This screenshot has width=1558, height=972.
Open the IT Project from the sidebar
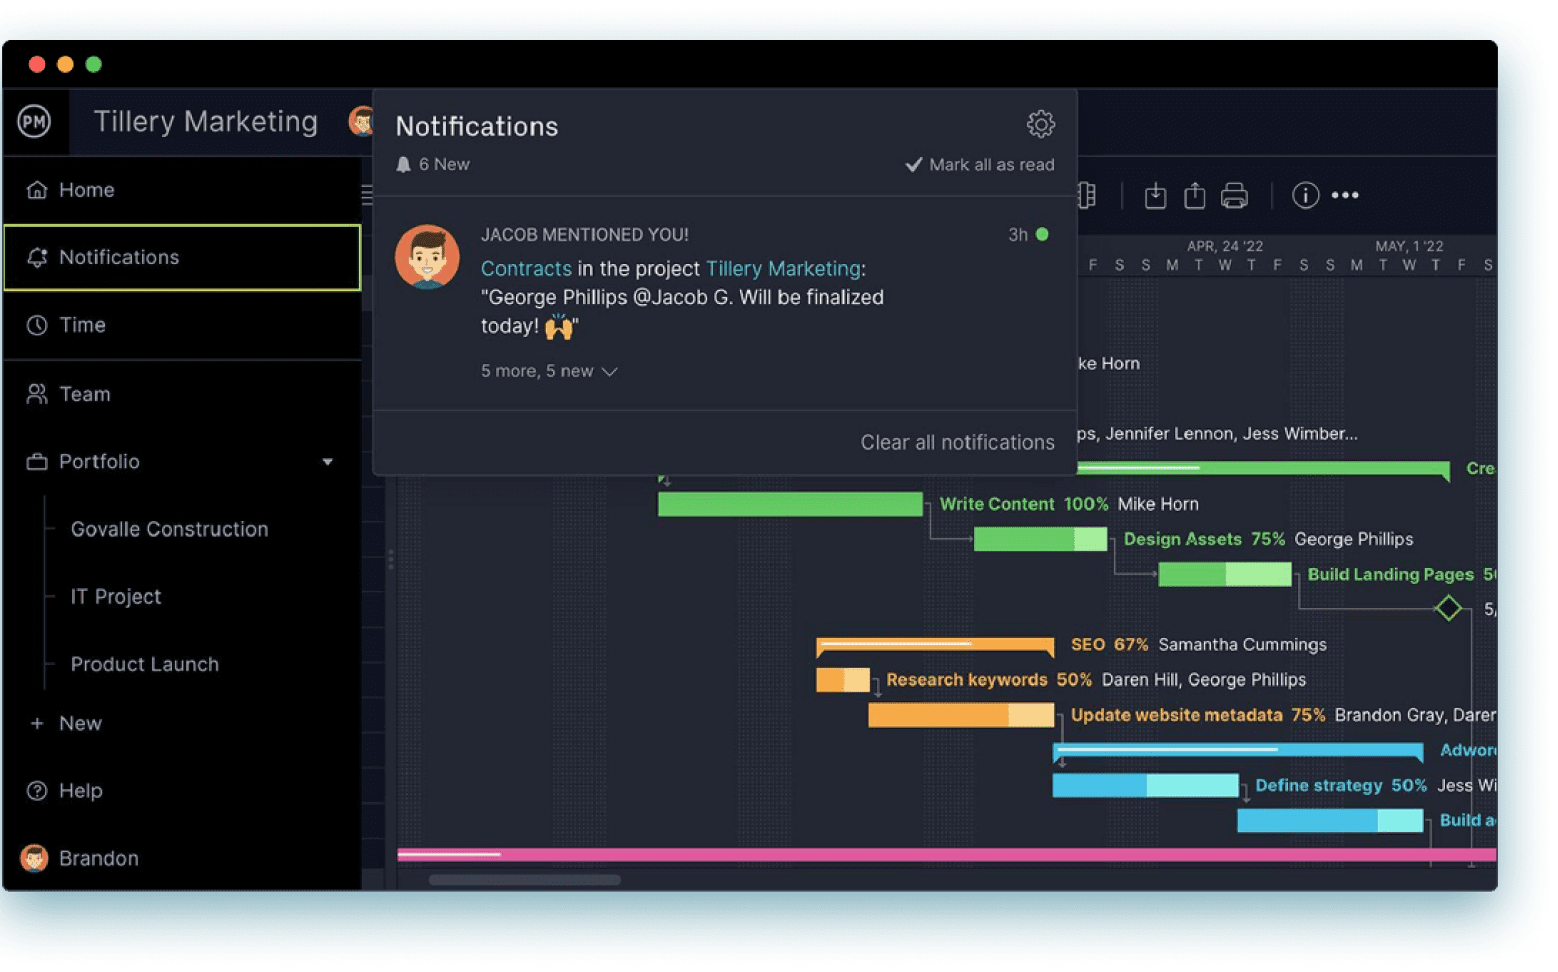115,596
